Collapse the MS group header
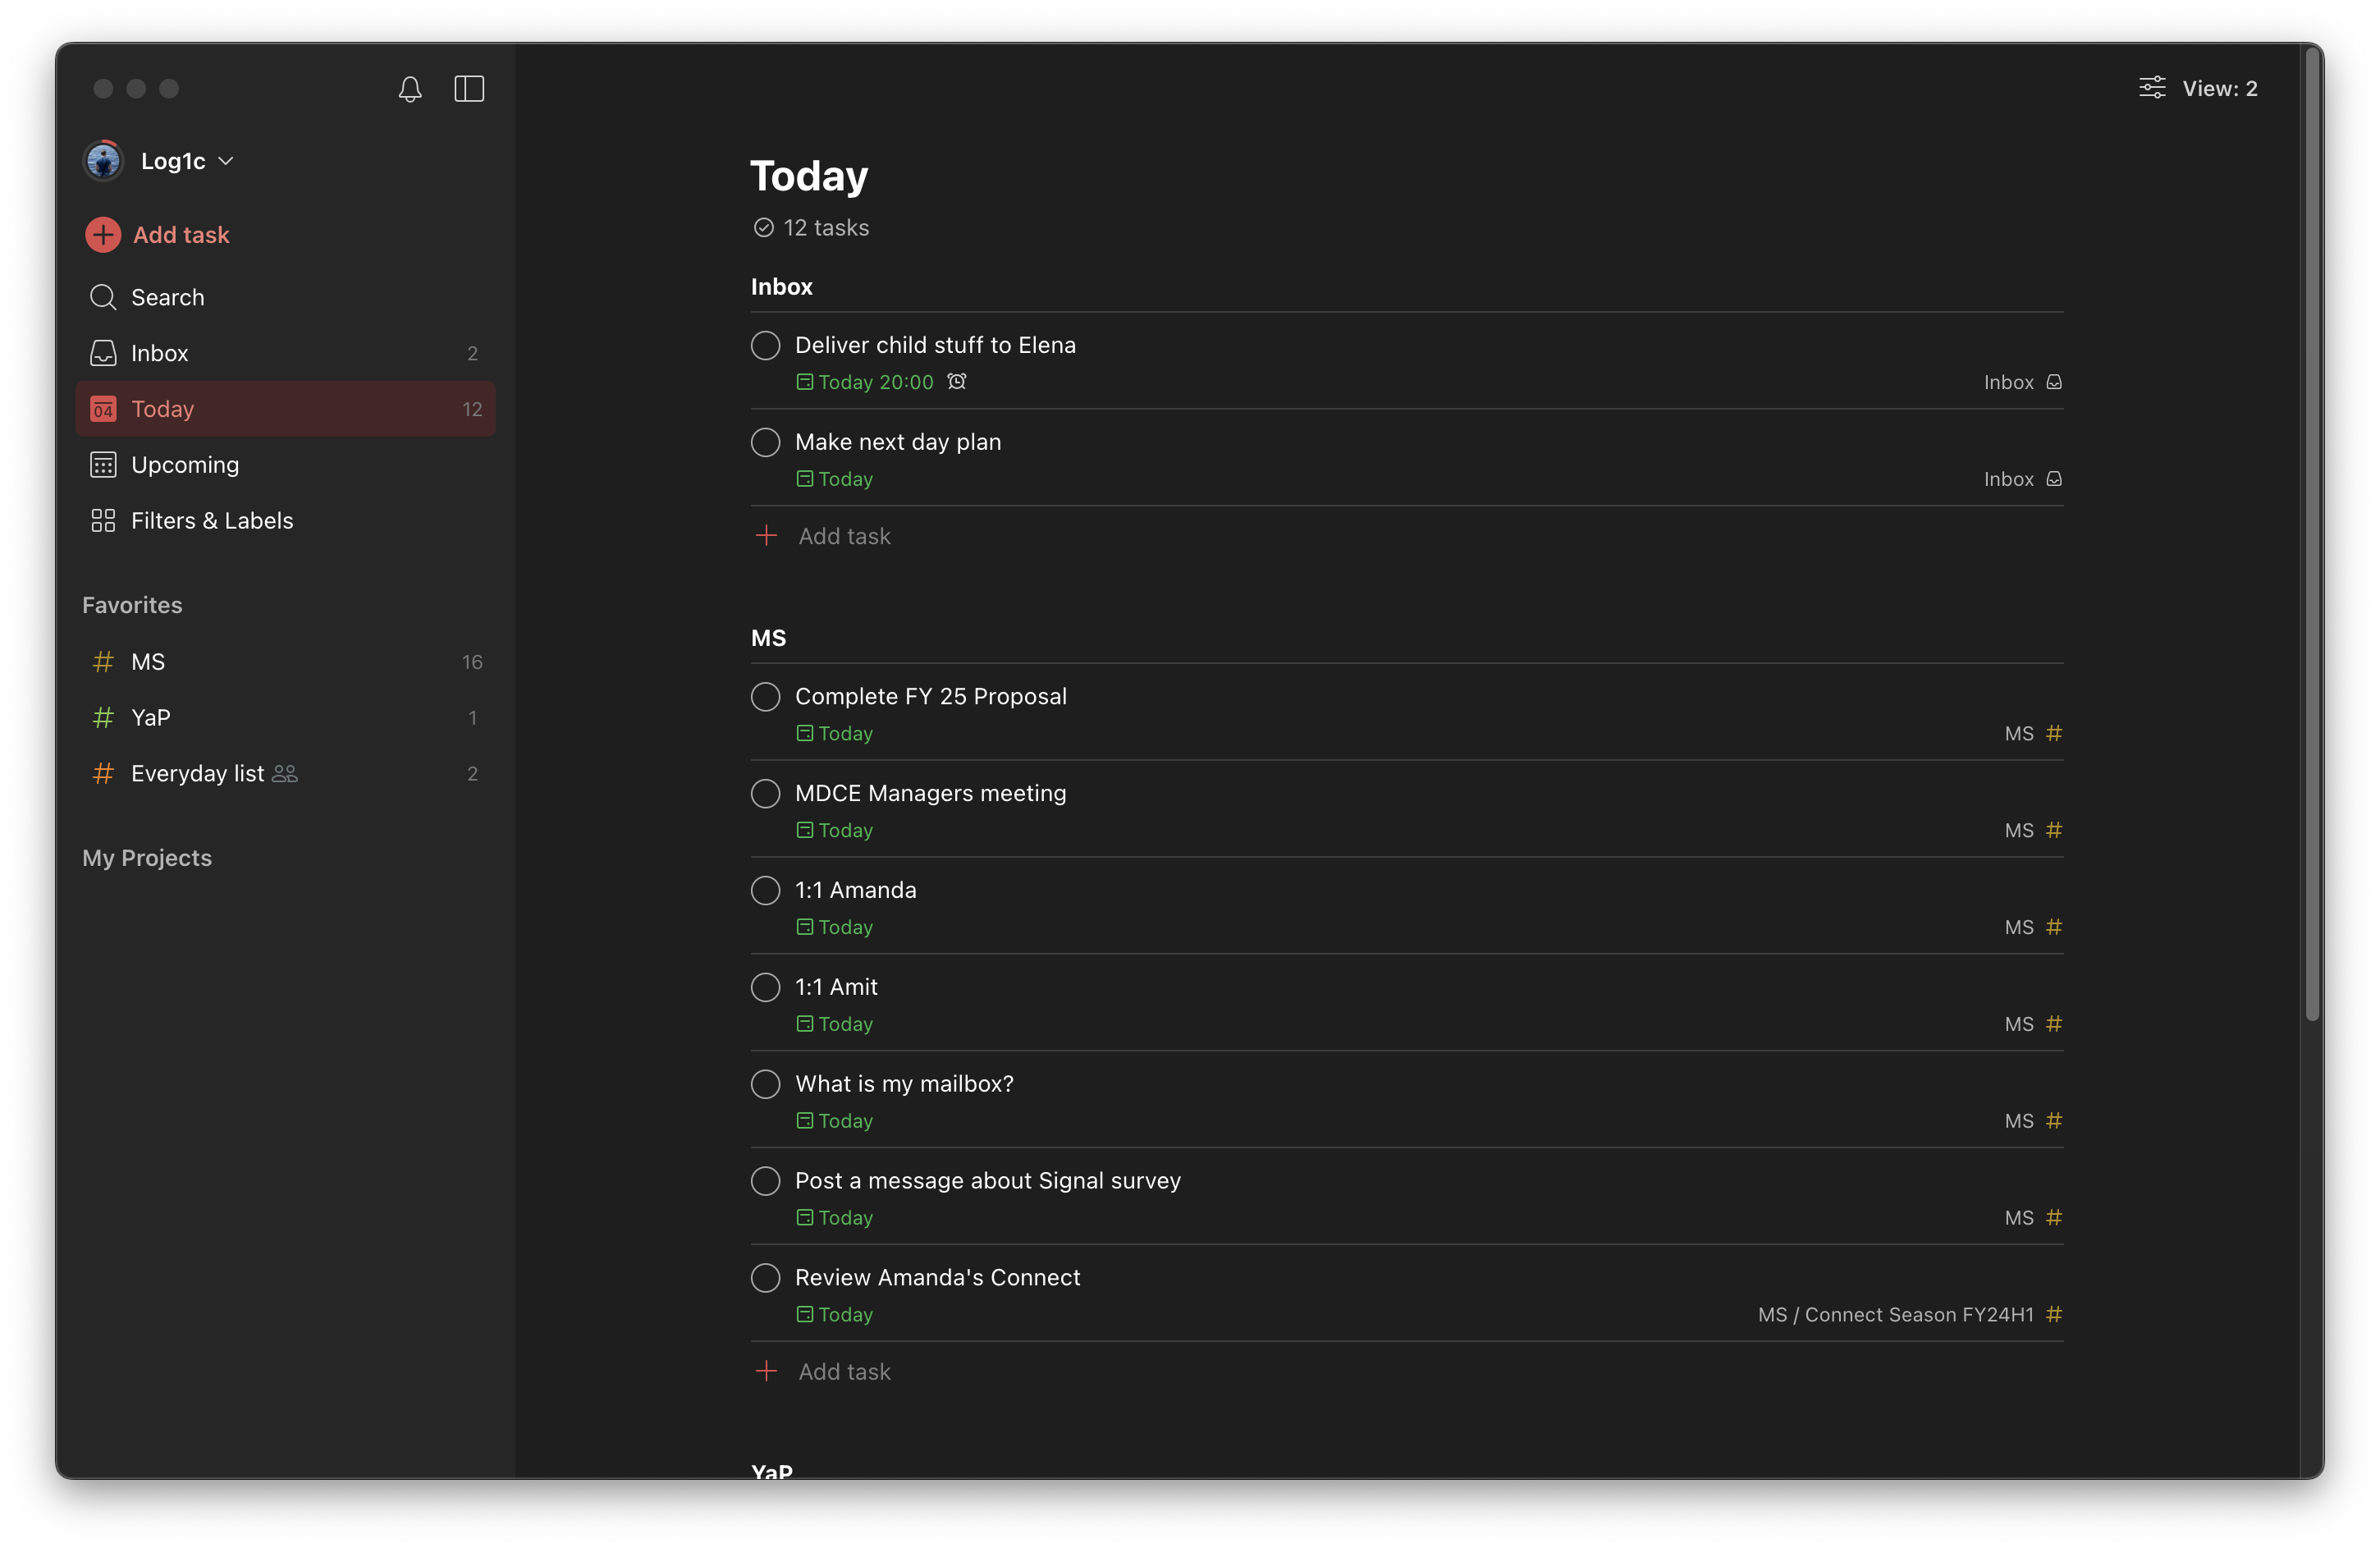Image resolution: width=2380 pixels, height=1548 pixels. (768, 638)
